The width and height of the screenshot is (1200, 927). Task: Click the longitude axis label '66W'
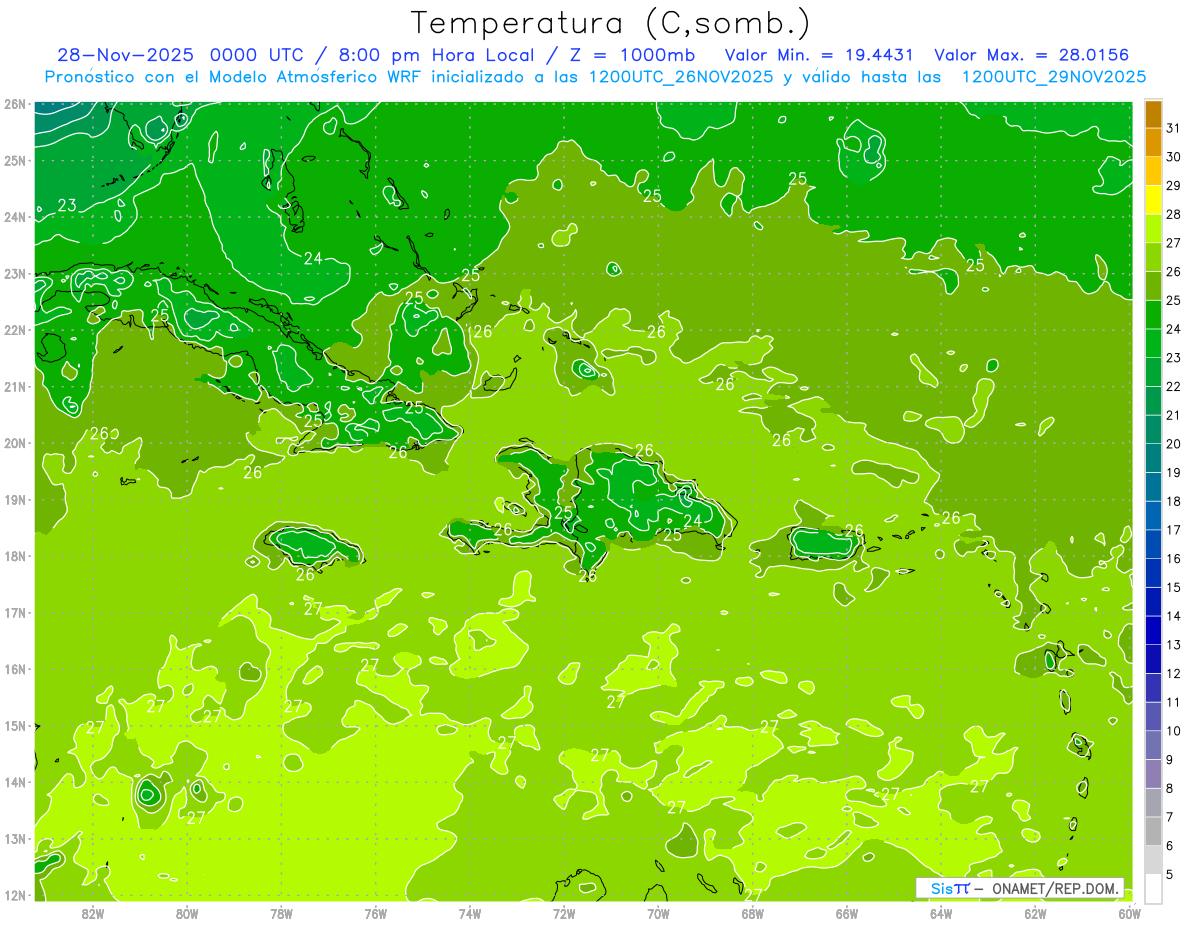(x=847, y=913)
